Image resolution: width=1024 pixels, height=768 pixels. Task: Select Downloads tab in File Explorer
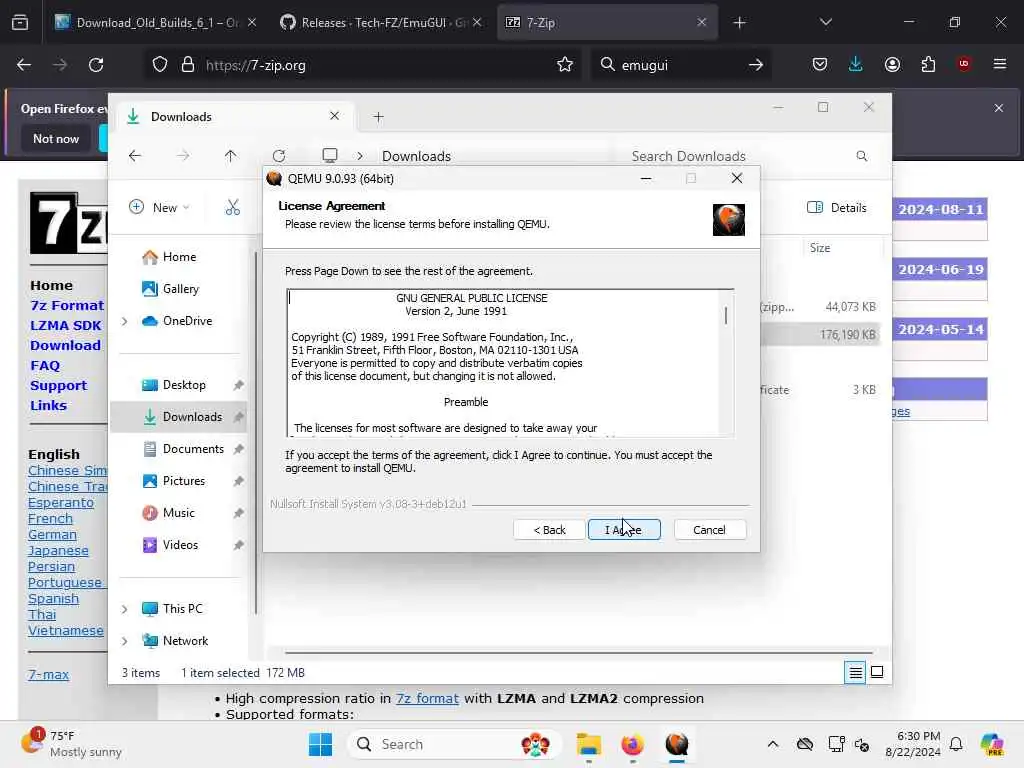(x=235, y=116)
